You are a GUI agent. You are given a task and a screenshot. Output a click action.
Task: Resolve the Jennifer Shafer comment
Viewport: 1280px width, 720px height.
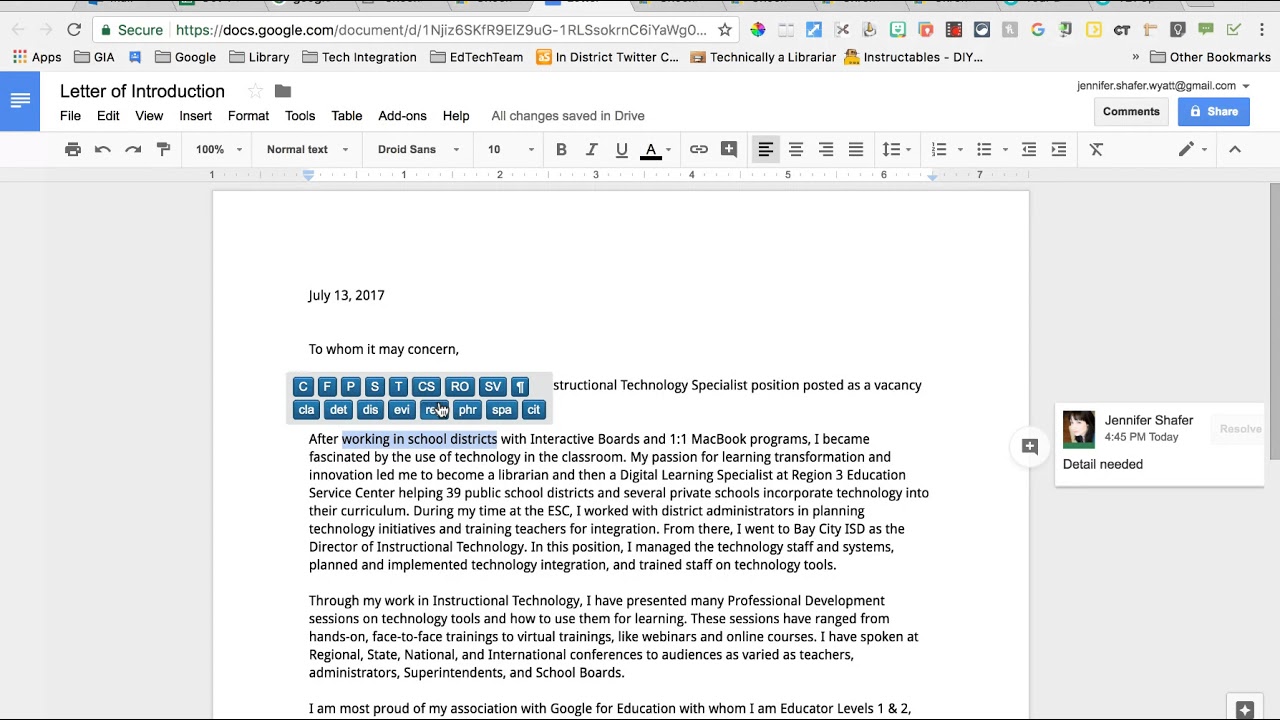coord(1240,429)
